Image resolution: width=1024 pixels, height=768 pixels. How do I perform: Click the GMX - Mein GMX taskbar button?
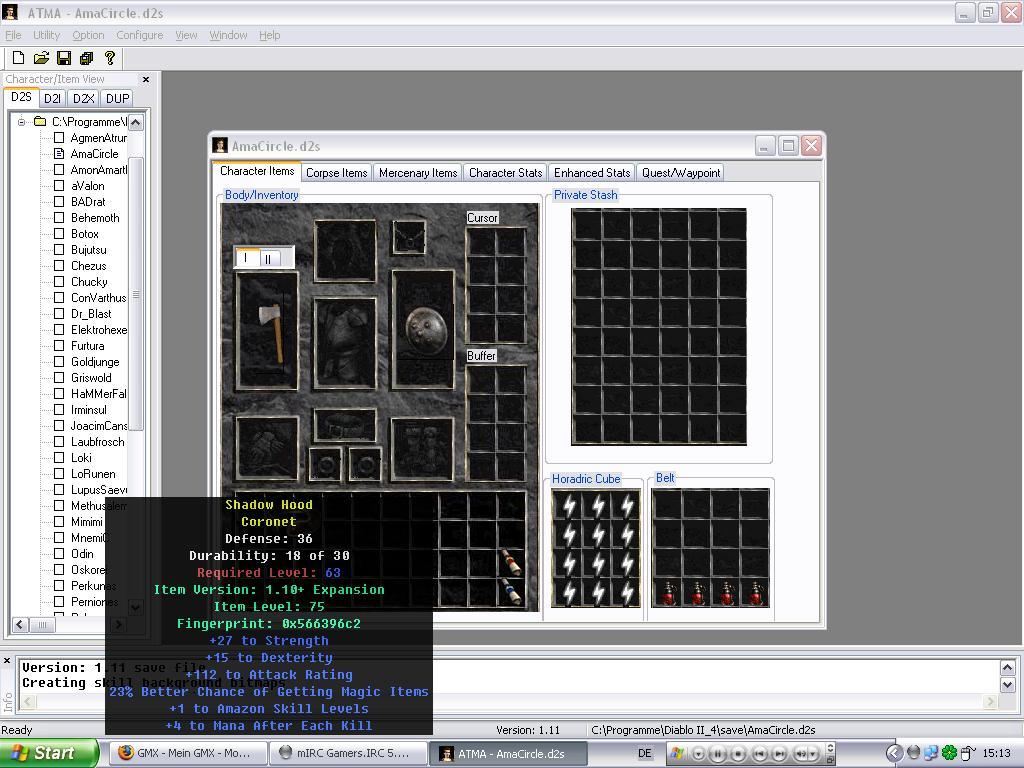coord(189,753)
